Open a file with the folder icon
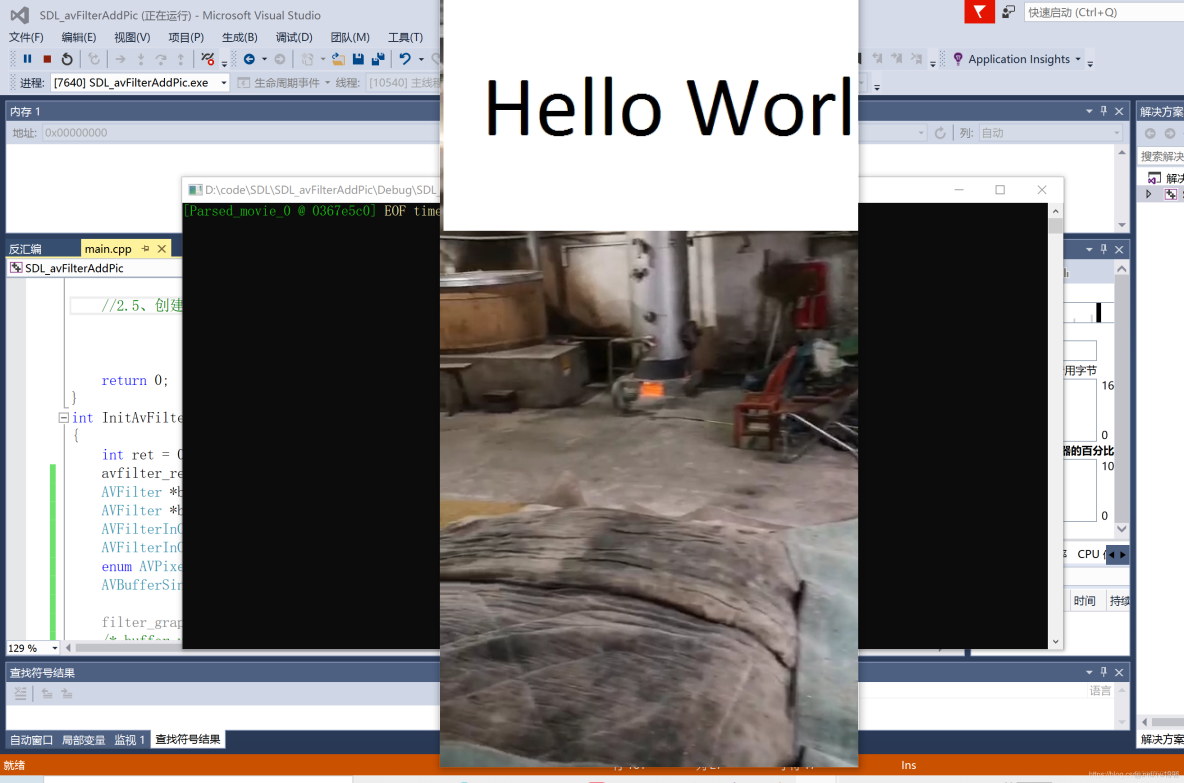 [x=338, y=59]
